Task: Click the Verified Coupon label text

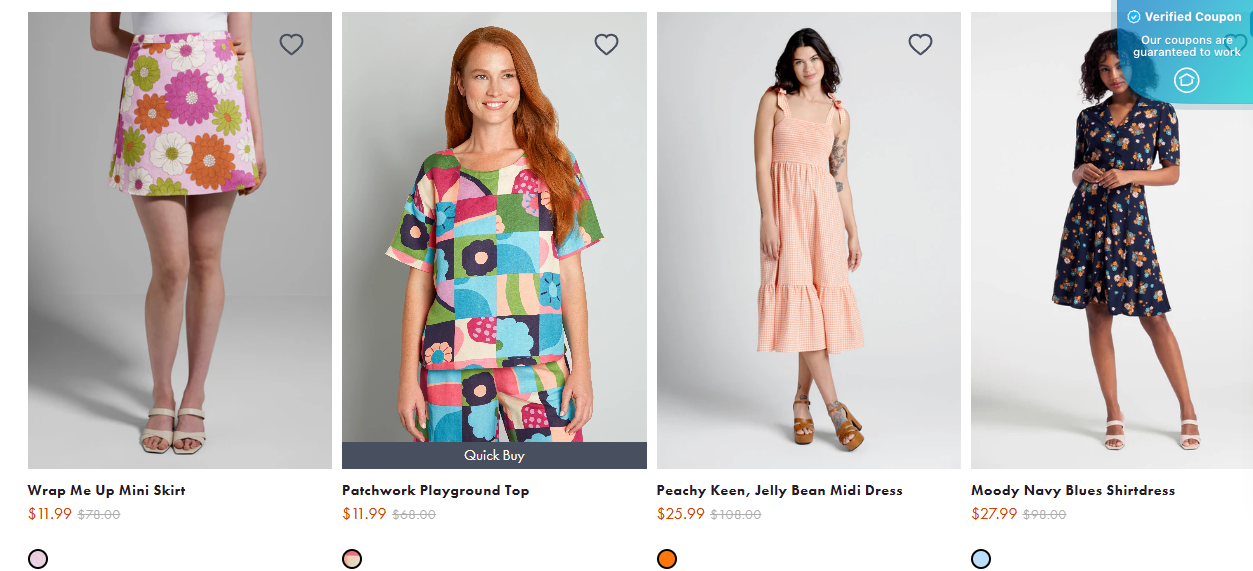Action: 1193,17
